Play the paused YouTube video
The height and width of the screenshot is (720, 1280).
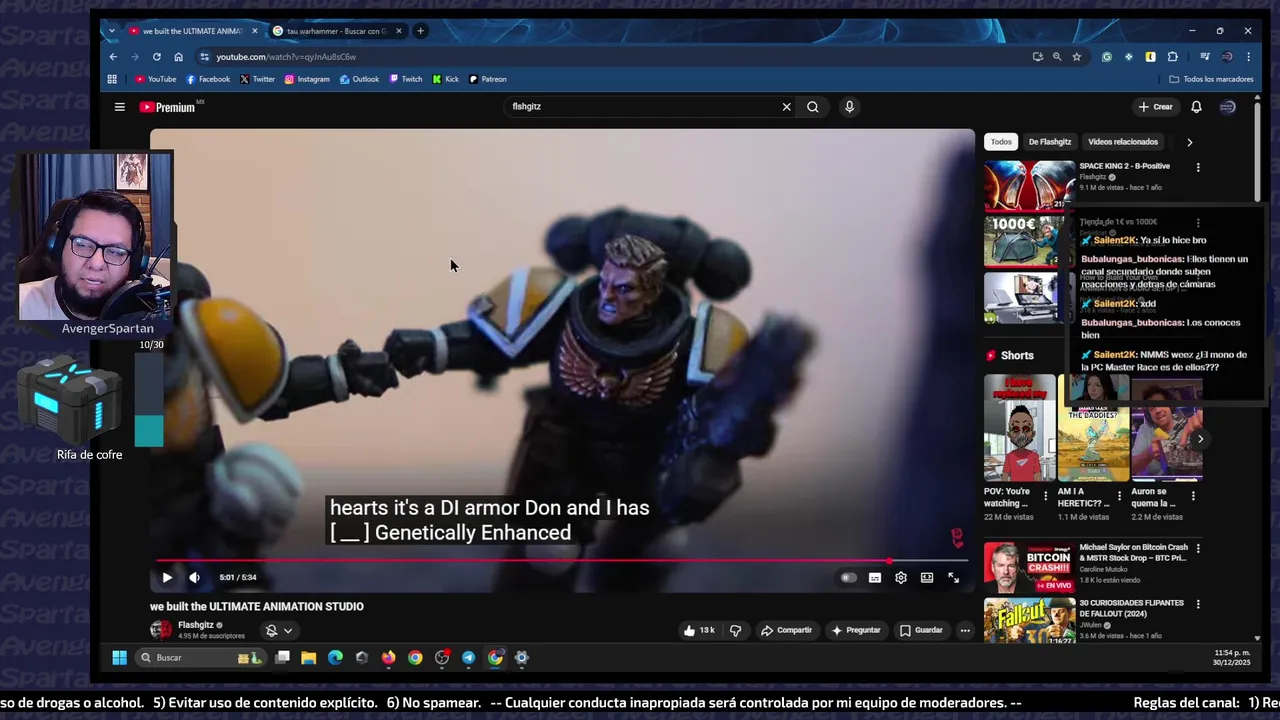click(x=167, y=577)
